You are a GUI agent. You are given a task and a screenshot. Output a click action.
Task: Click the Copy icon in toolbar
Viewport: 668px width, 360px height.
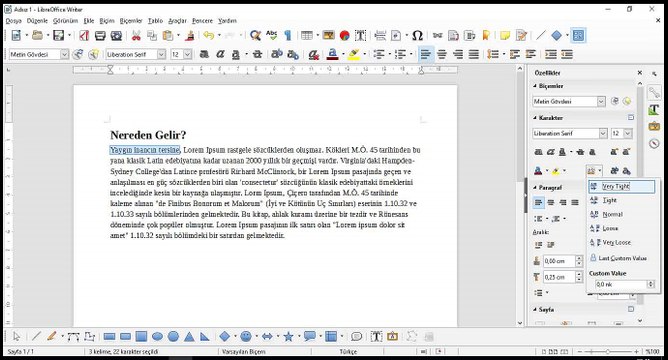point(152,35)
